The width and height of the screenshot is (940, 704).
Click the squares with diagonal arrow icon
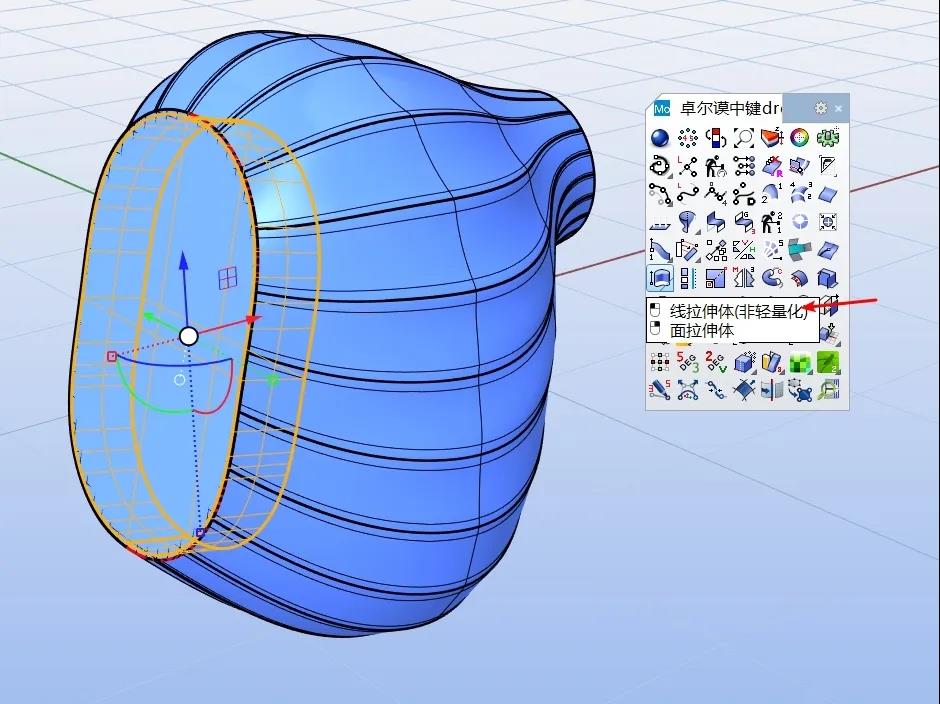716,251
